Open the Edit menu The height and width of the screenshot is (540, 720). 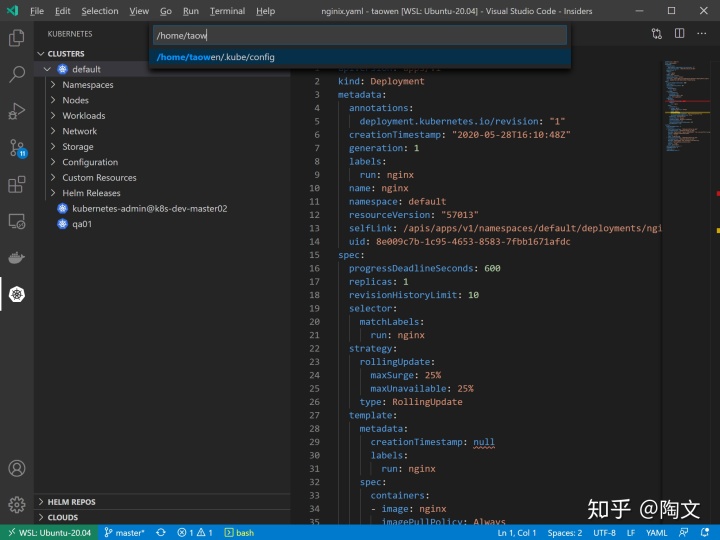pos(62,11)
